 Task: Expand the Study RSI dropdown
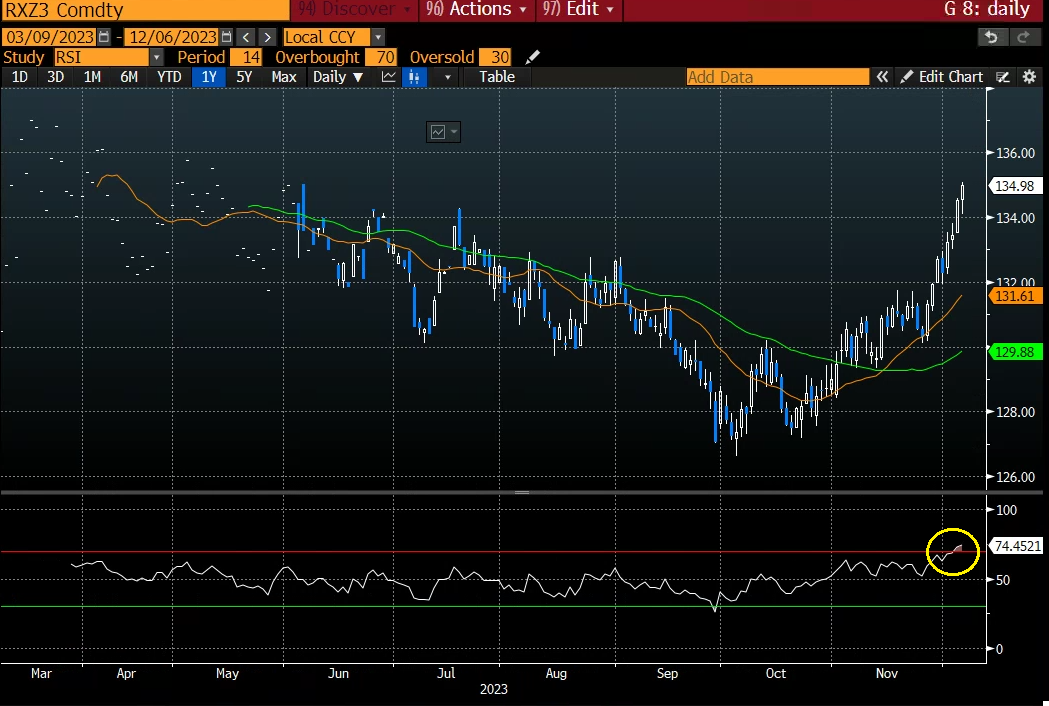click(x=156, y=58)
